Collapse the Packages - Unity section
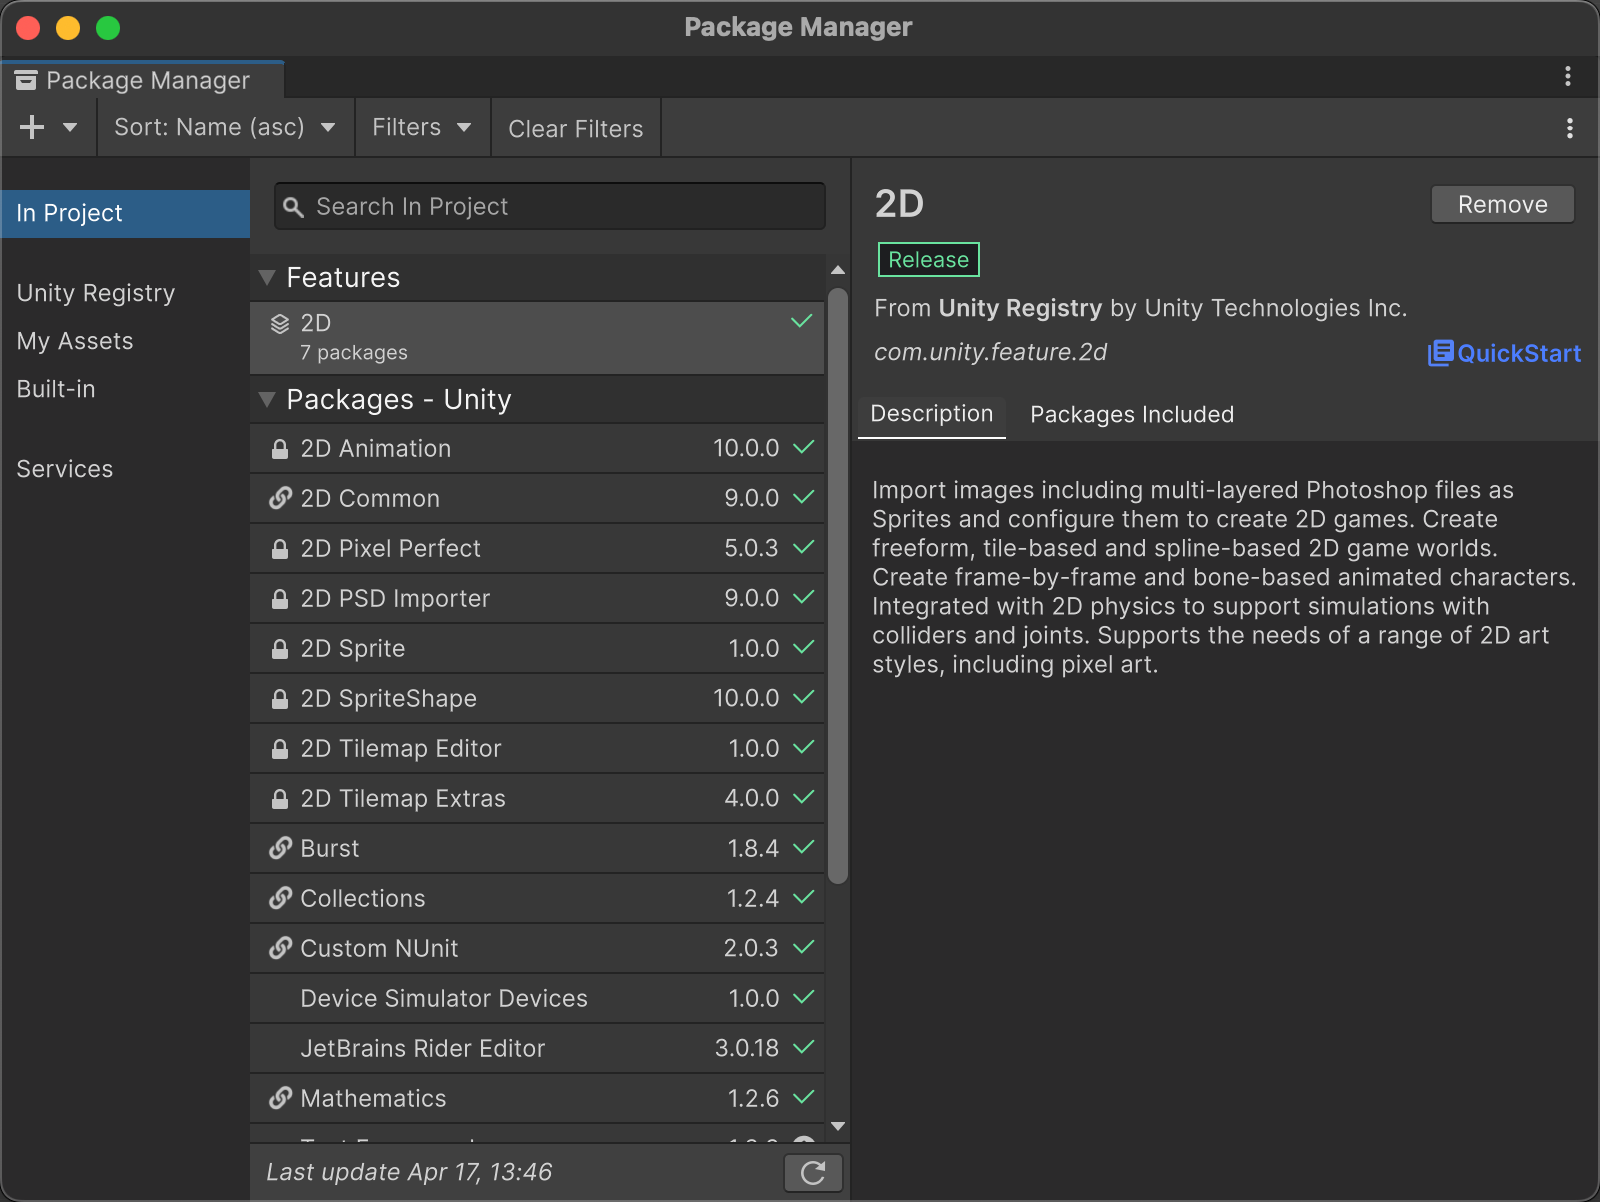The width and height of the screenshot is (1600, 1202). pos(267,399)
